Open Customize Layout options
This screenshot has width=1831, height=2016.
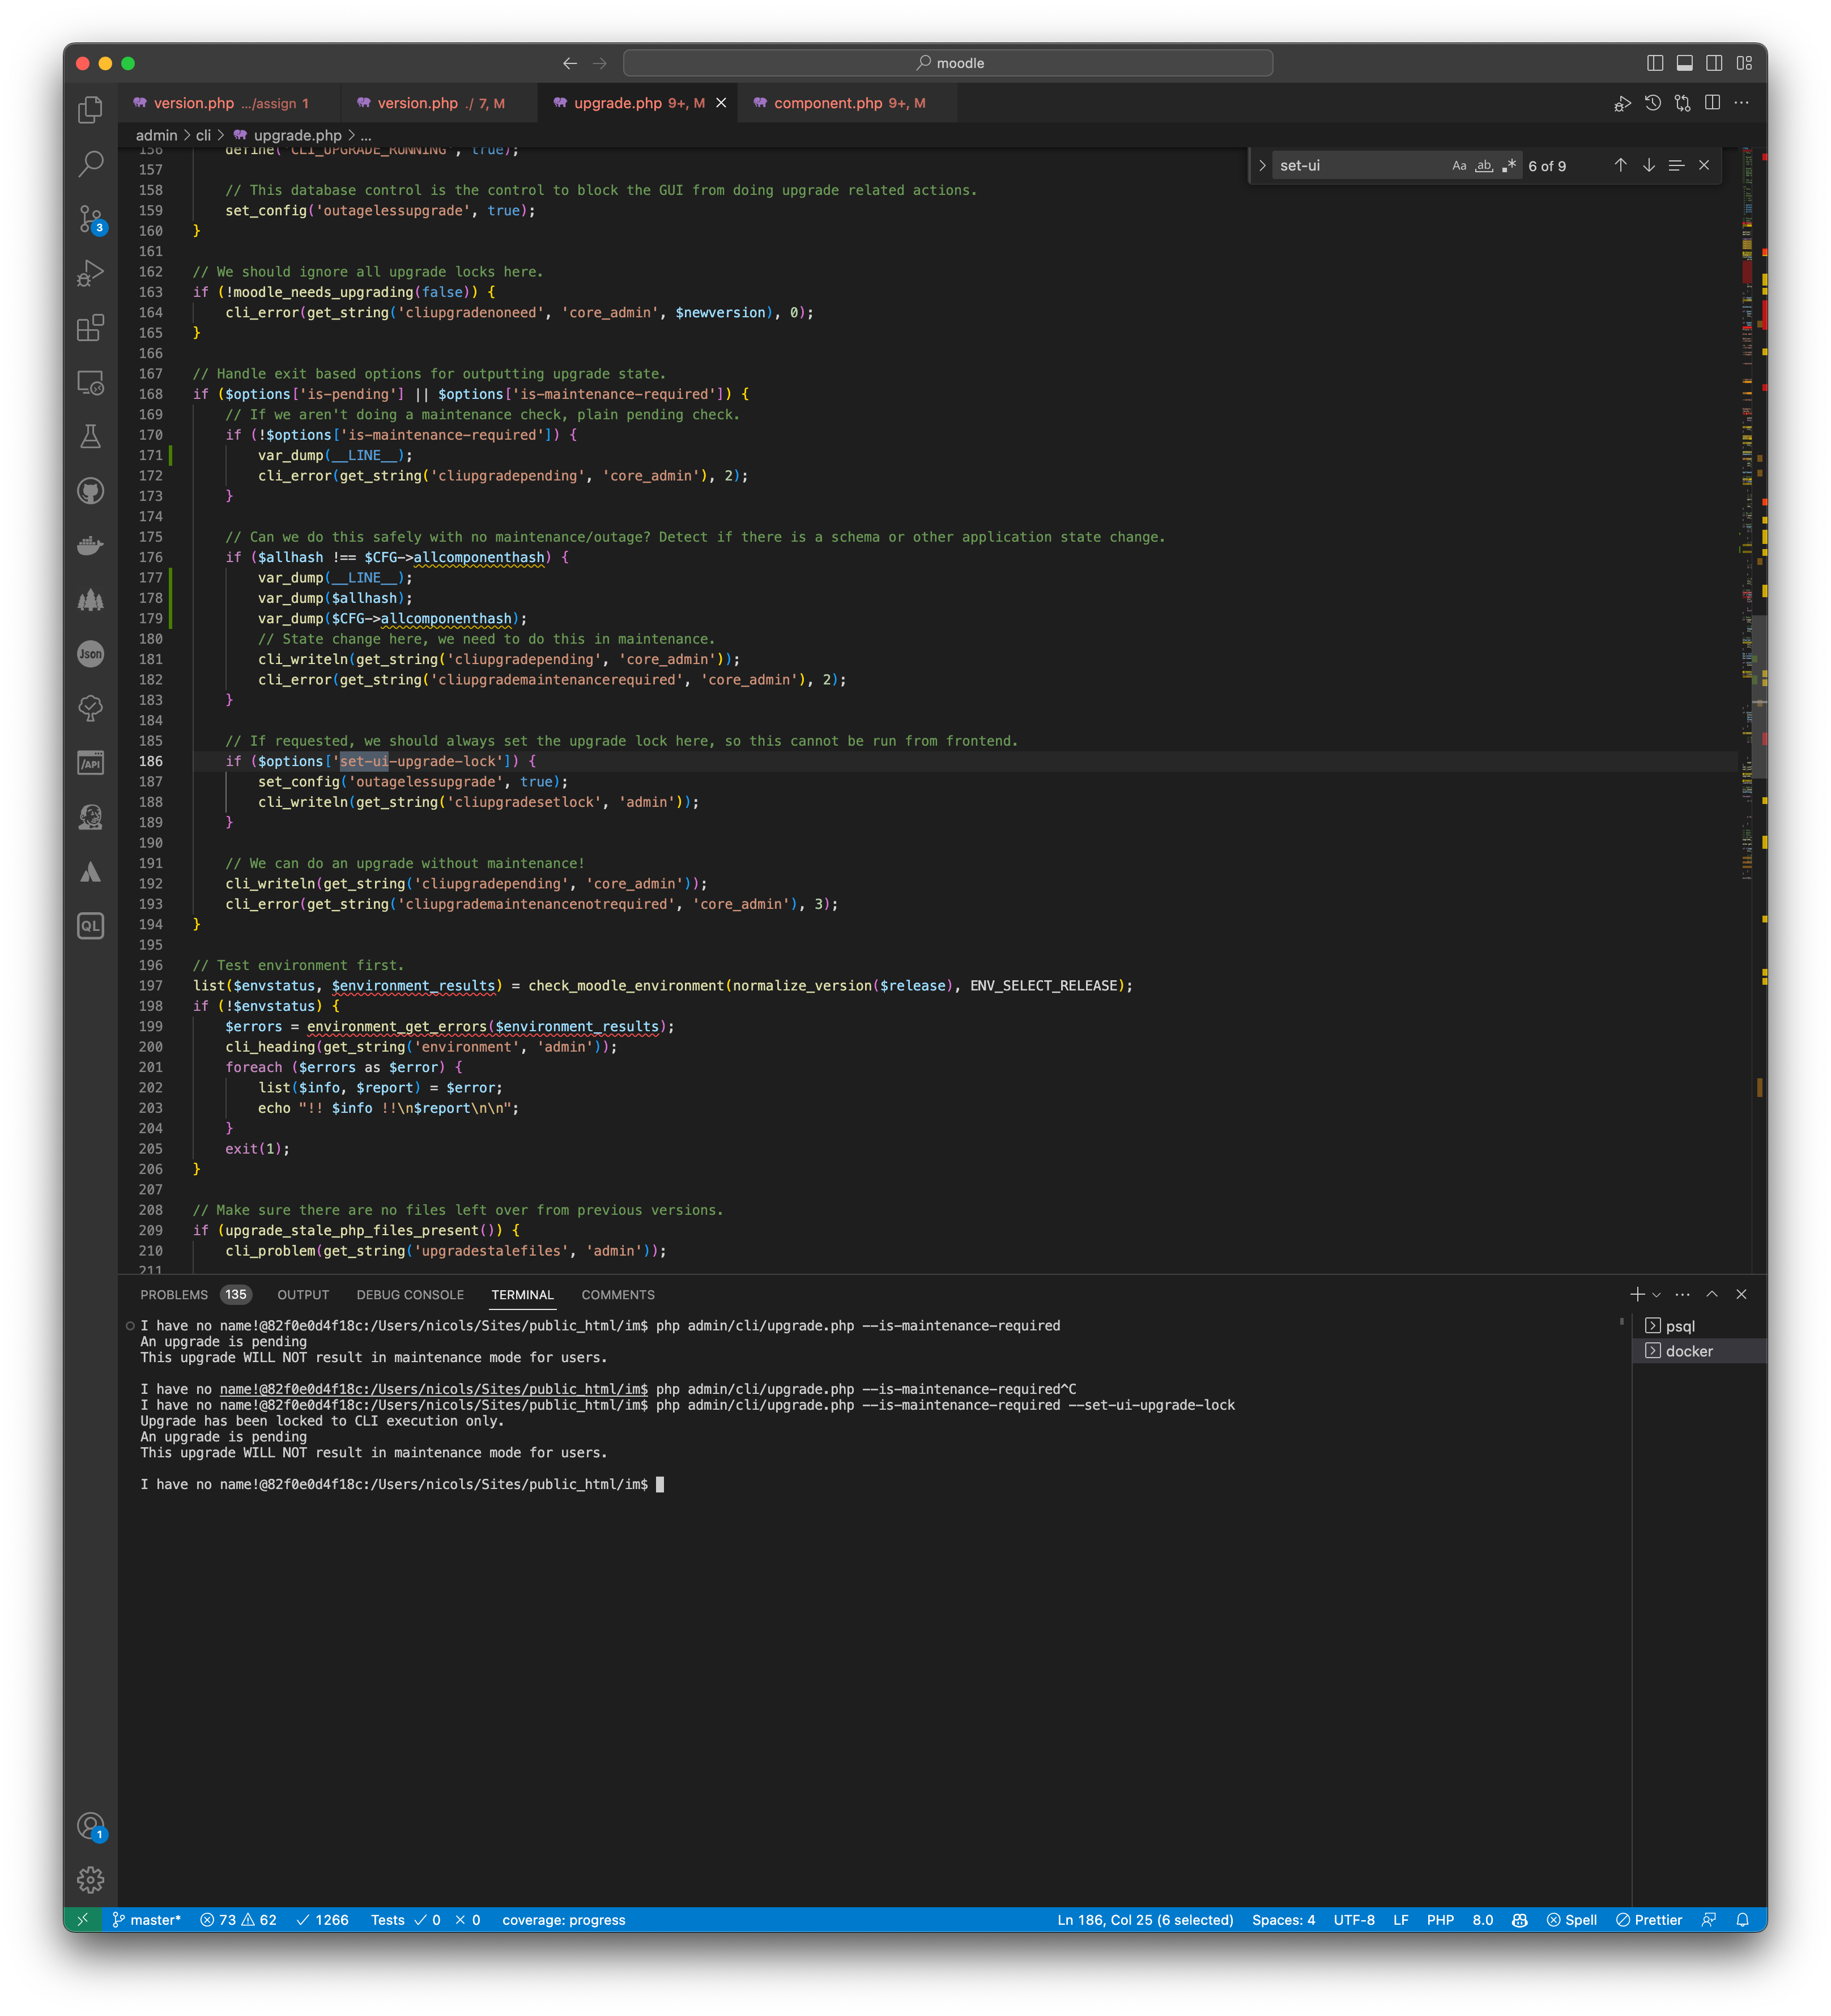click(x=1744, y=63)
